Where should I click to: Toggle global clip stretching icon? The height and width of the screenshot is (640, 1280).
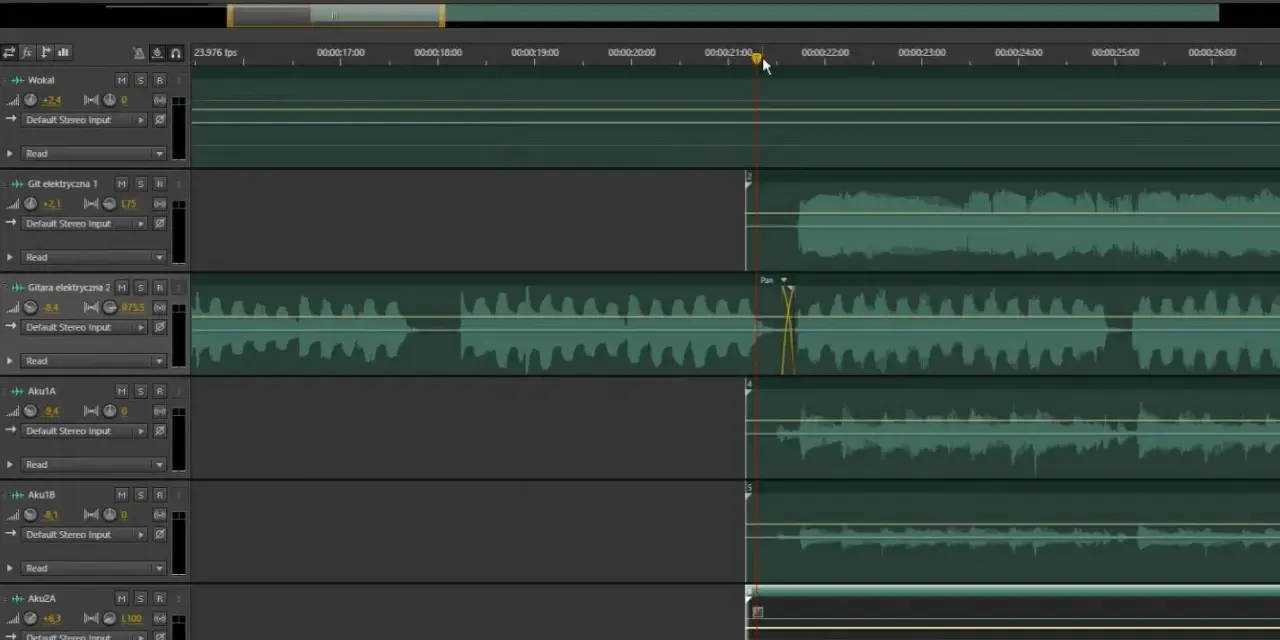click(x=157, y=52)
